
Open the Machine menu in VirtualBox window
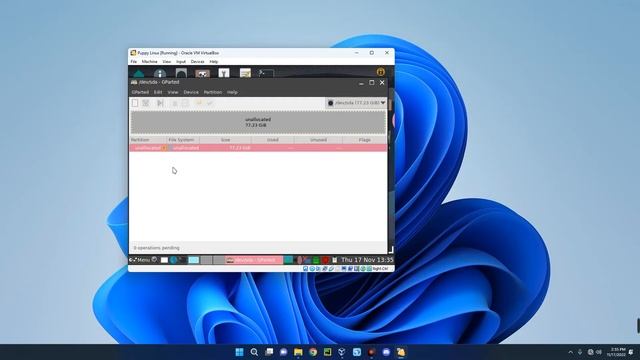[x=149, y=62]
